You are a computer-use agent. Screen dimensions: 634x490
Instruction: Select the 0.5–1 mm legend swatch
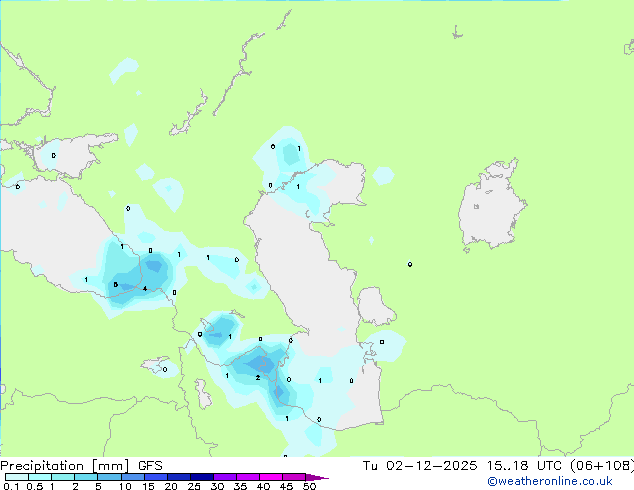(x=40, y=477)
